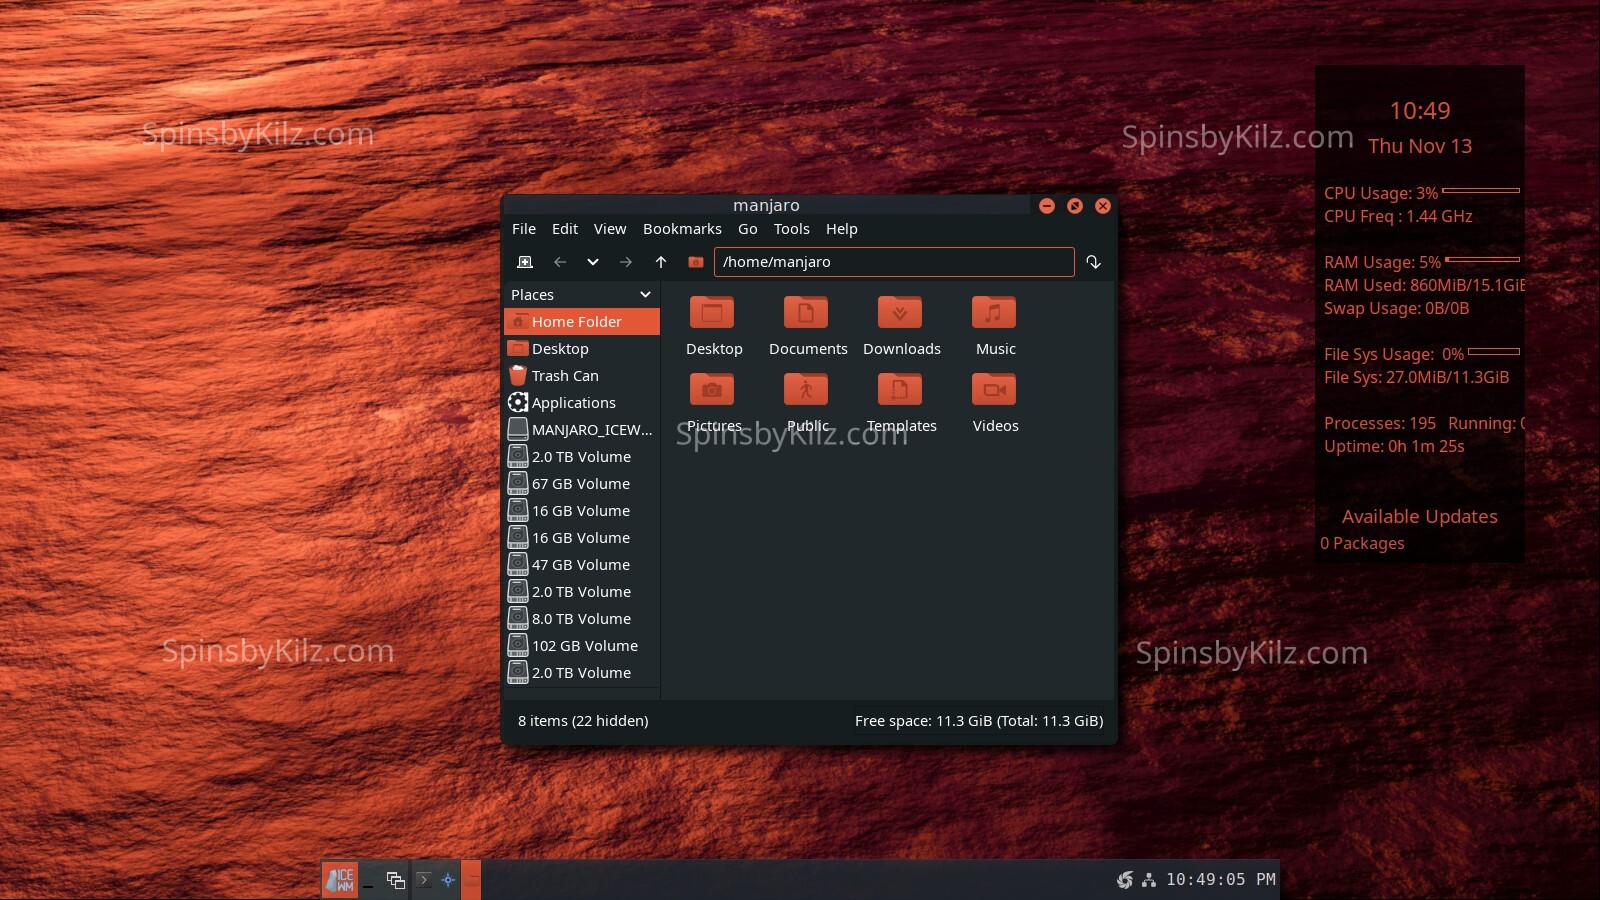Launch terminal from the taskbar
The image size is (1600, 900).
(424, 880)
